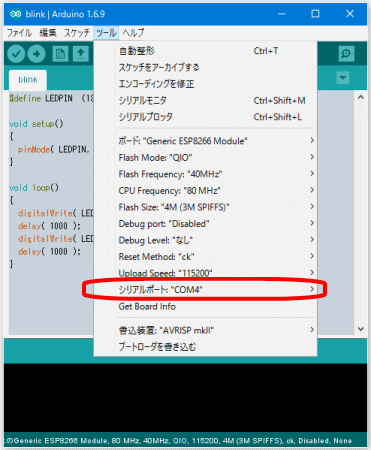Screen dimensions: 371x450
Task: Click inside the black console output area
Action: click(185, 398)
